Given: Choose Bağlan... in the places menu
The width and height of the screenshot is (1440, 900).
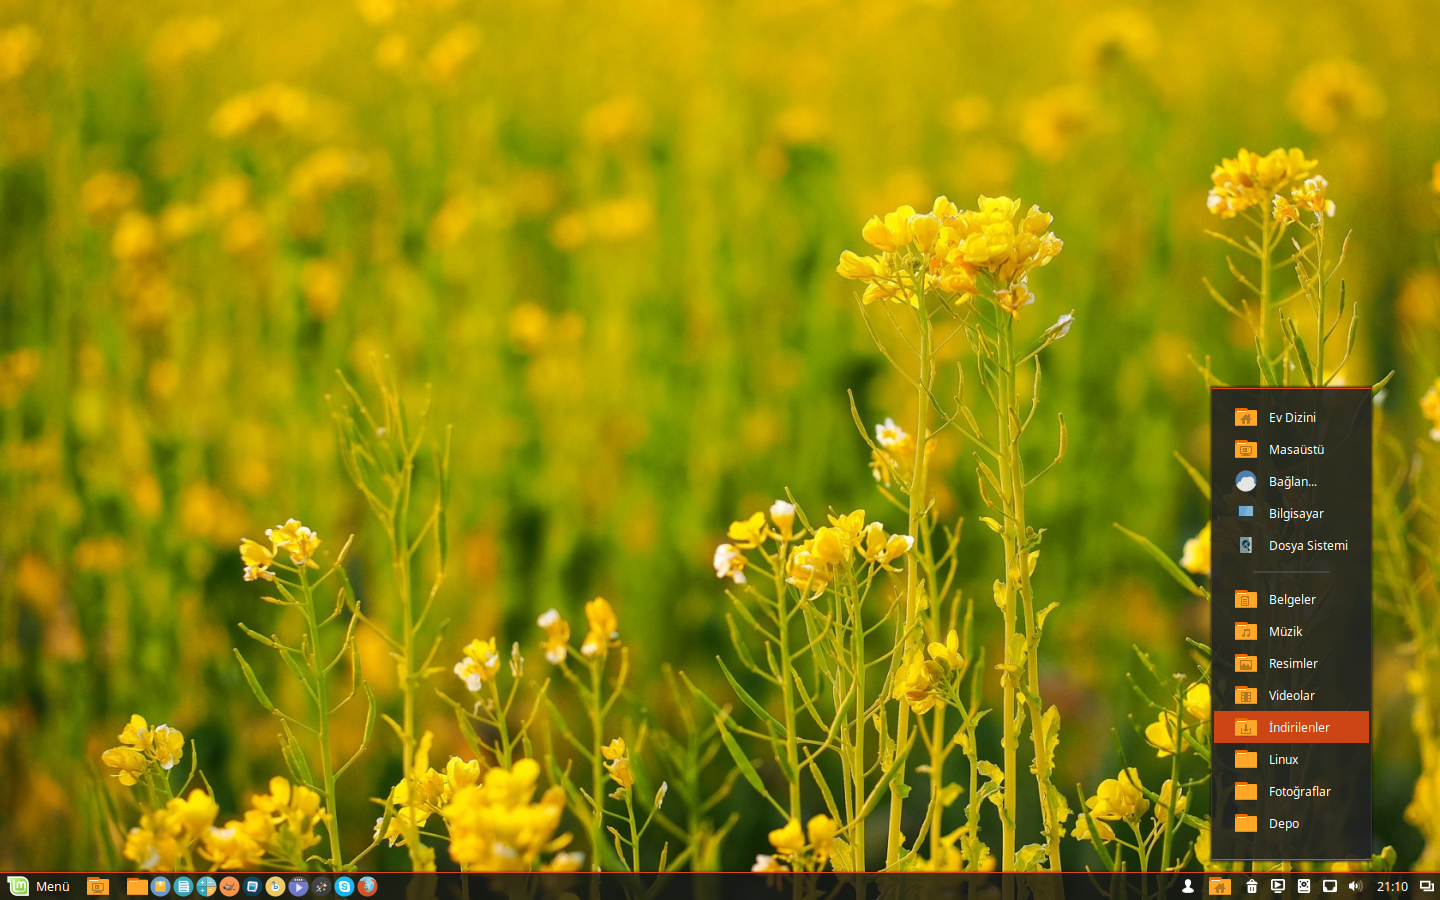Looking at the screenshot, I should coord(1291,481).
